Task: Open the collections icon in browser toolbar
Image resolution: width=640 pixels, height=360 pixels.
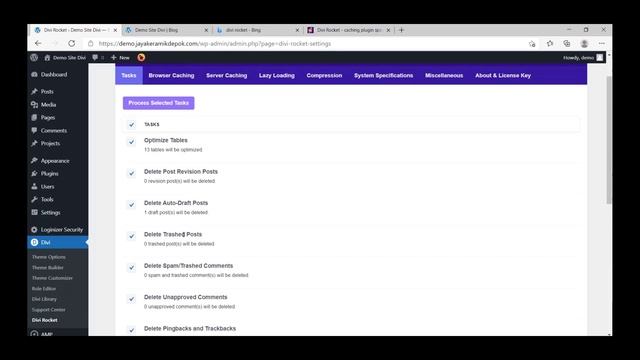Action: coord(567,43)
